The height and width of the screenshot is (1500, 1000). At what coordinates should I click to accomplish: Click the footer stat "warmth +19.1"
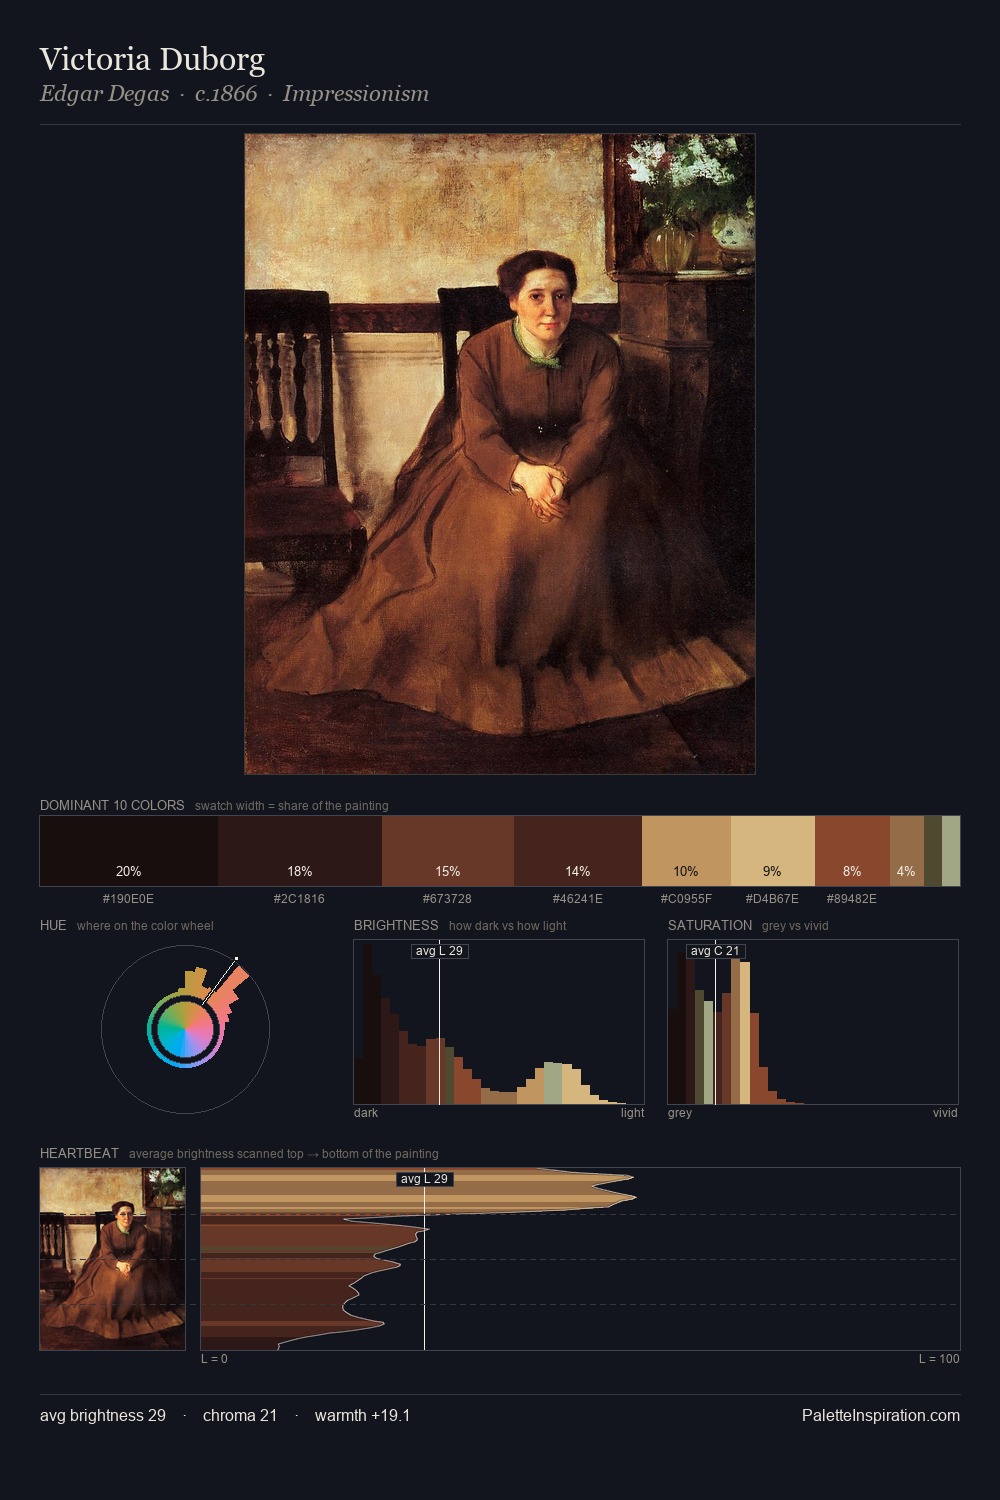pyautogui.click(x=363, y=1415)
